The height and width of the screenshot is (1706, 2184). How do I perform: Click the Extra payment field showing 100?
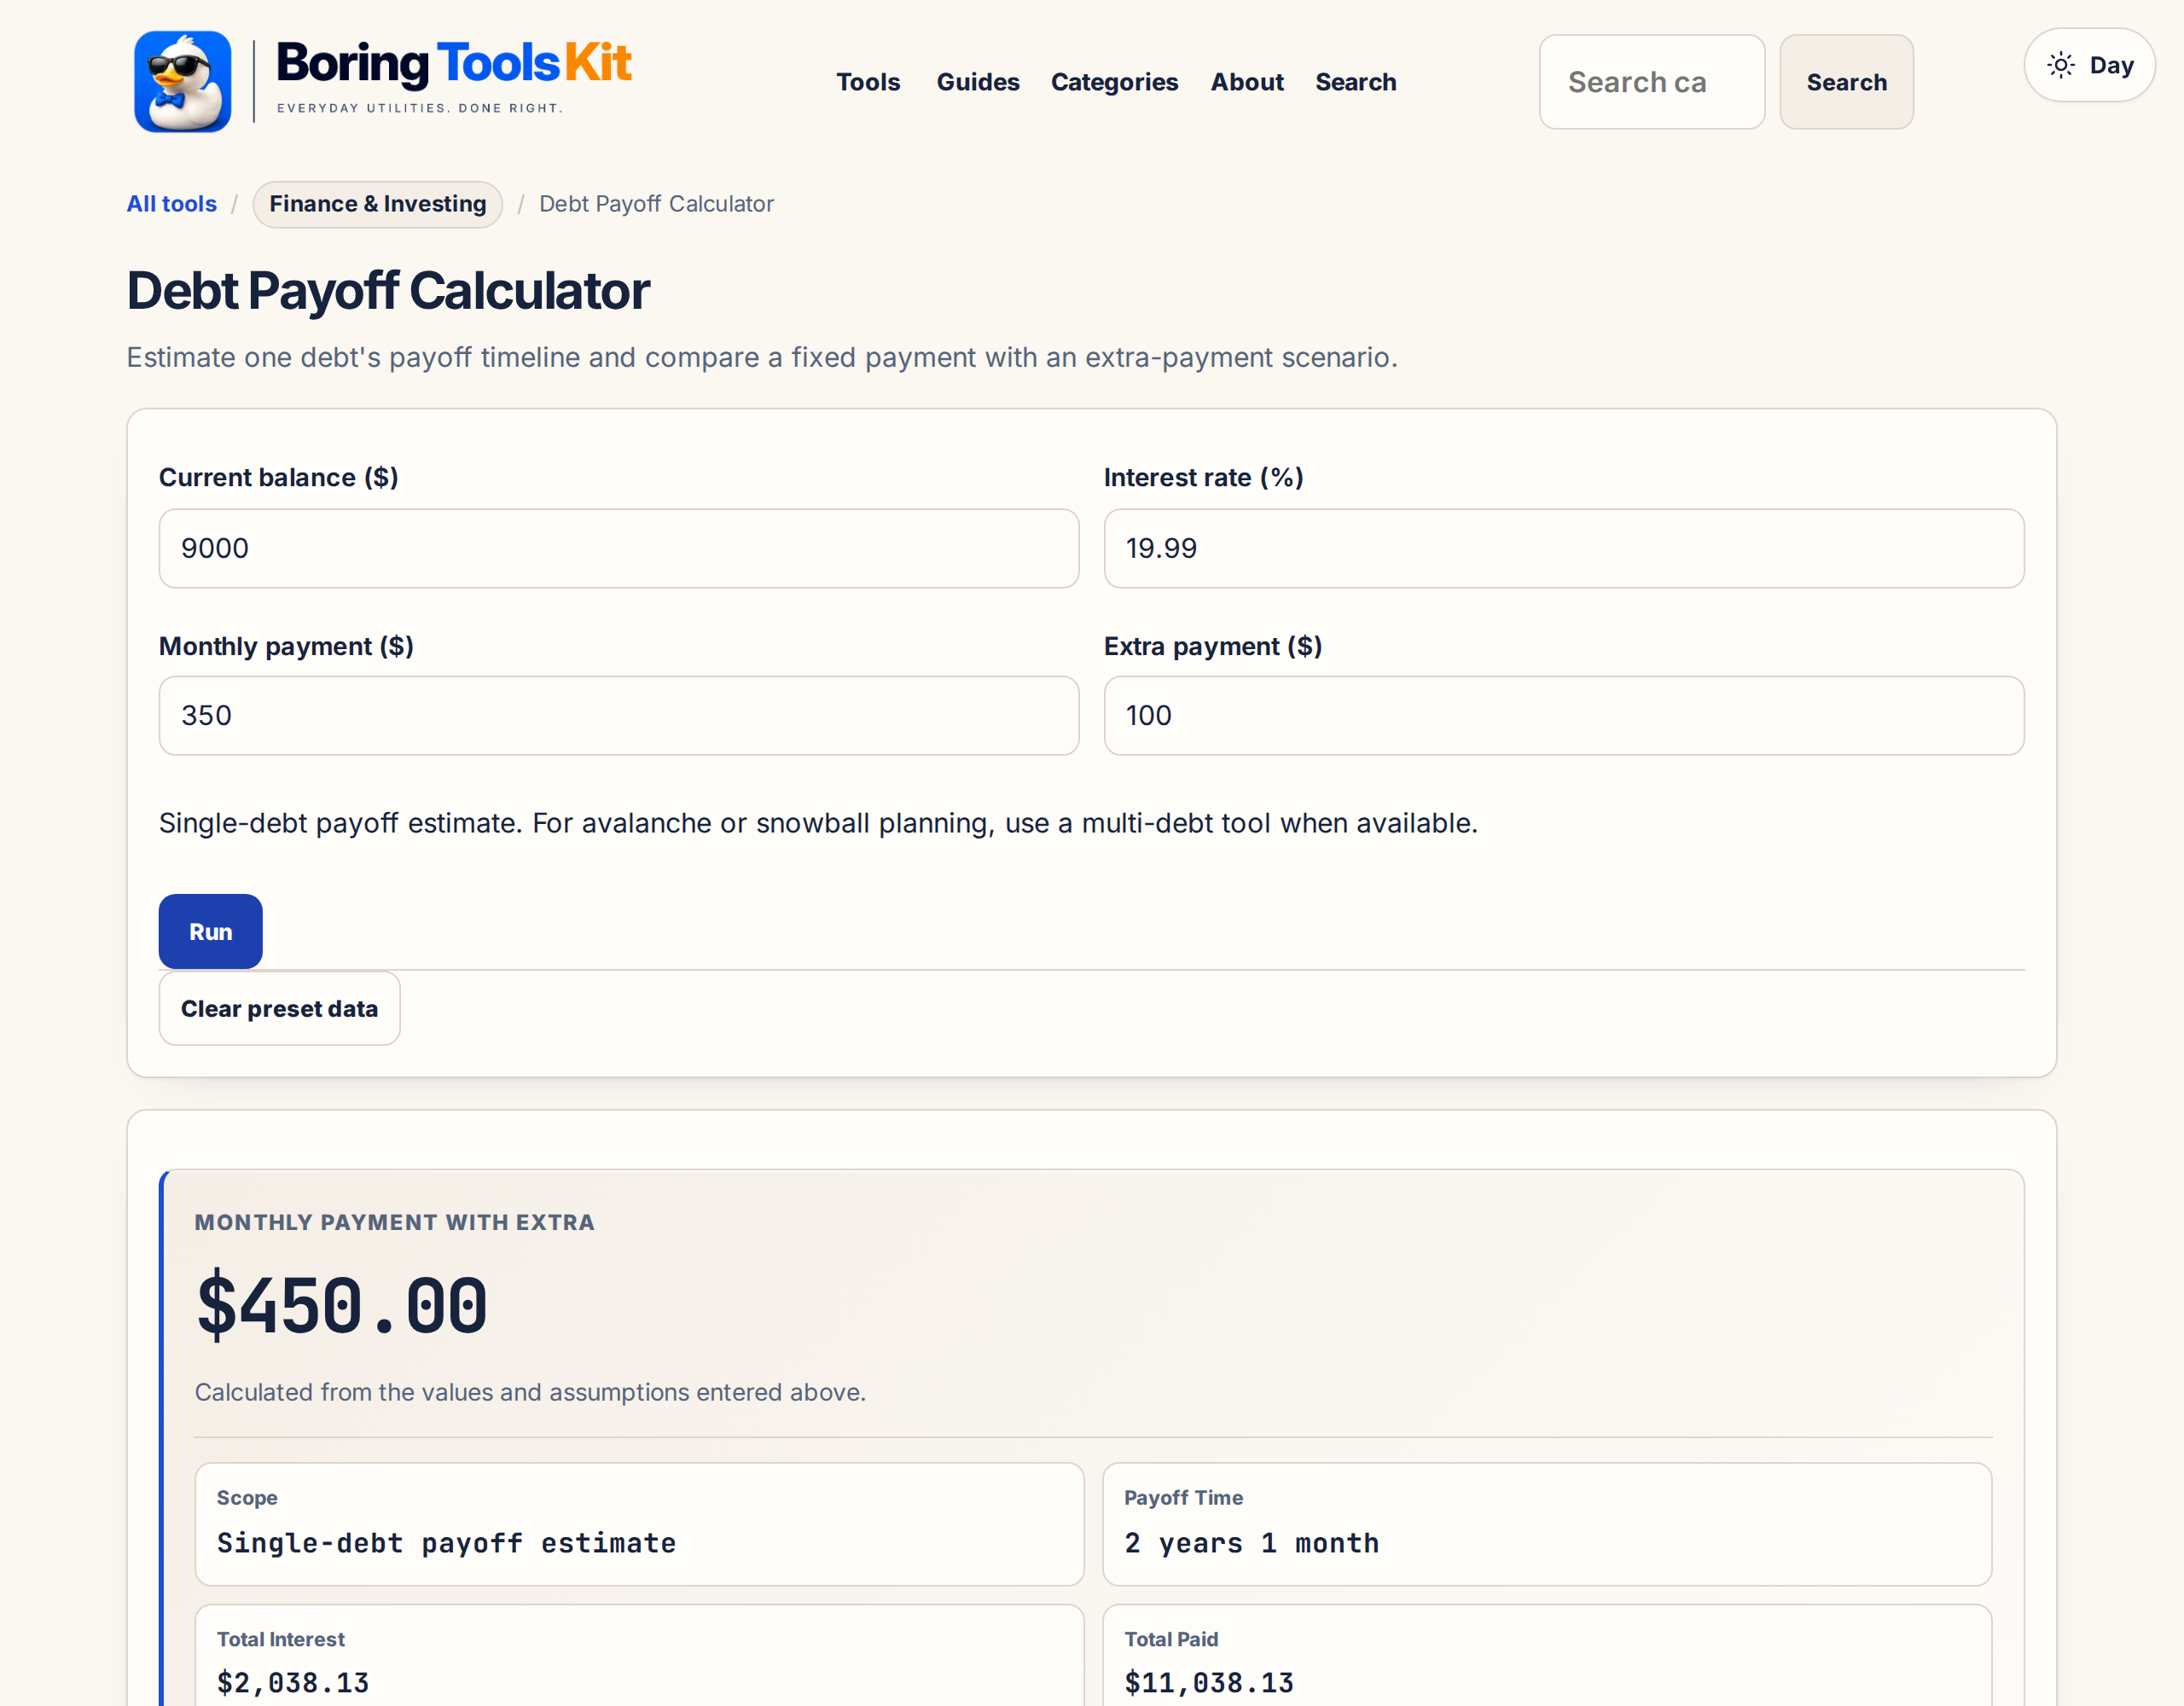pos(1563,715)
